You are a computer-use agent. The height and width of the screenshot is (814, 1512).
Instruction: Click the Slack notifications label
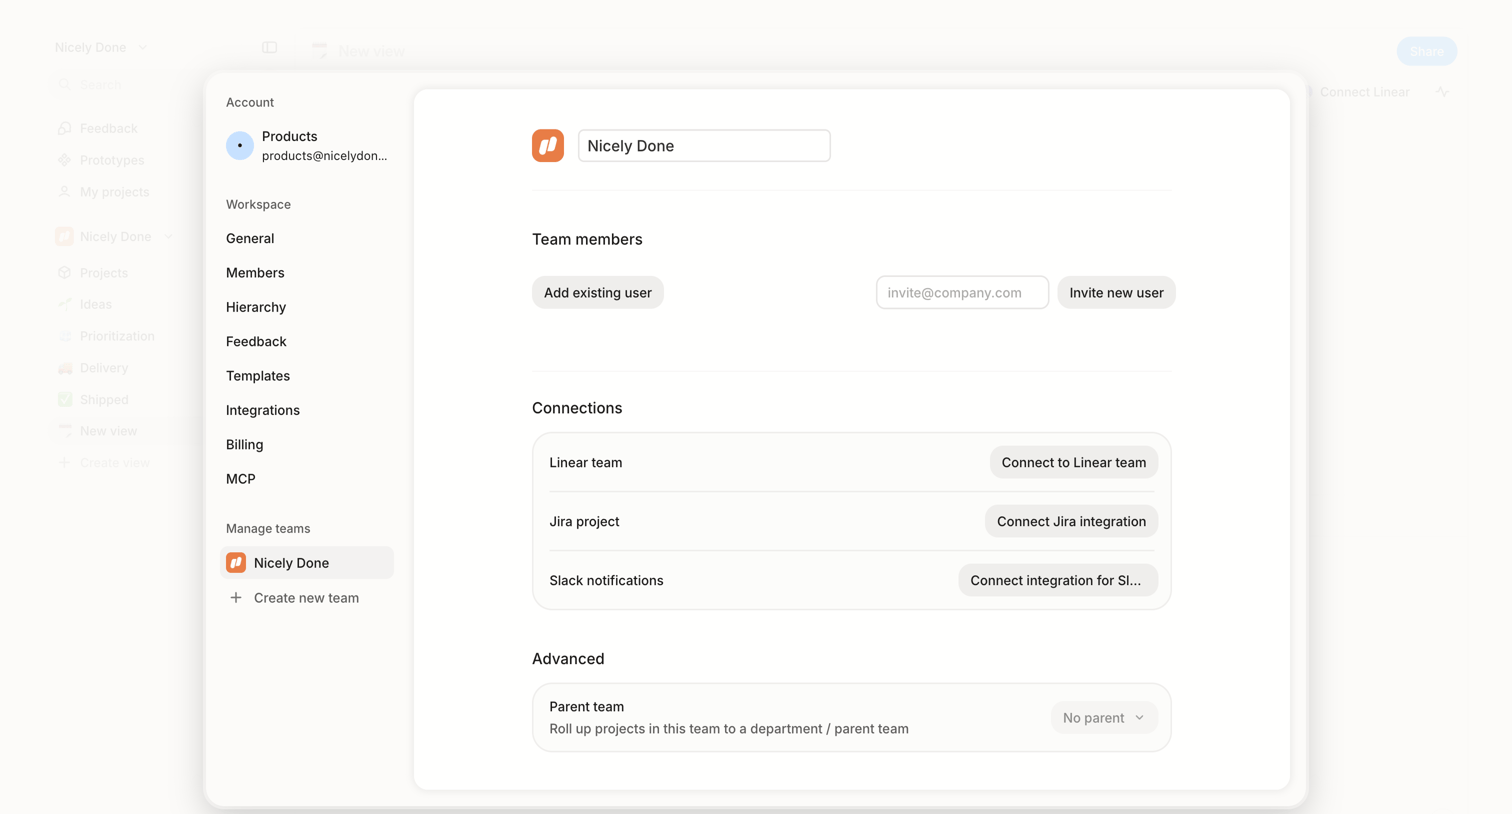click(606, 581)
